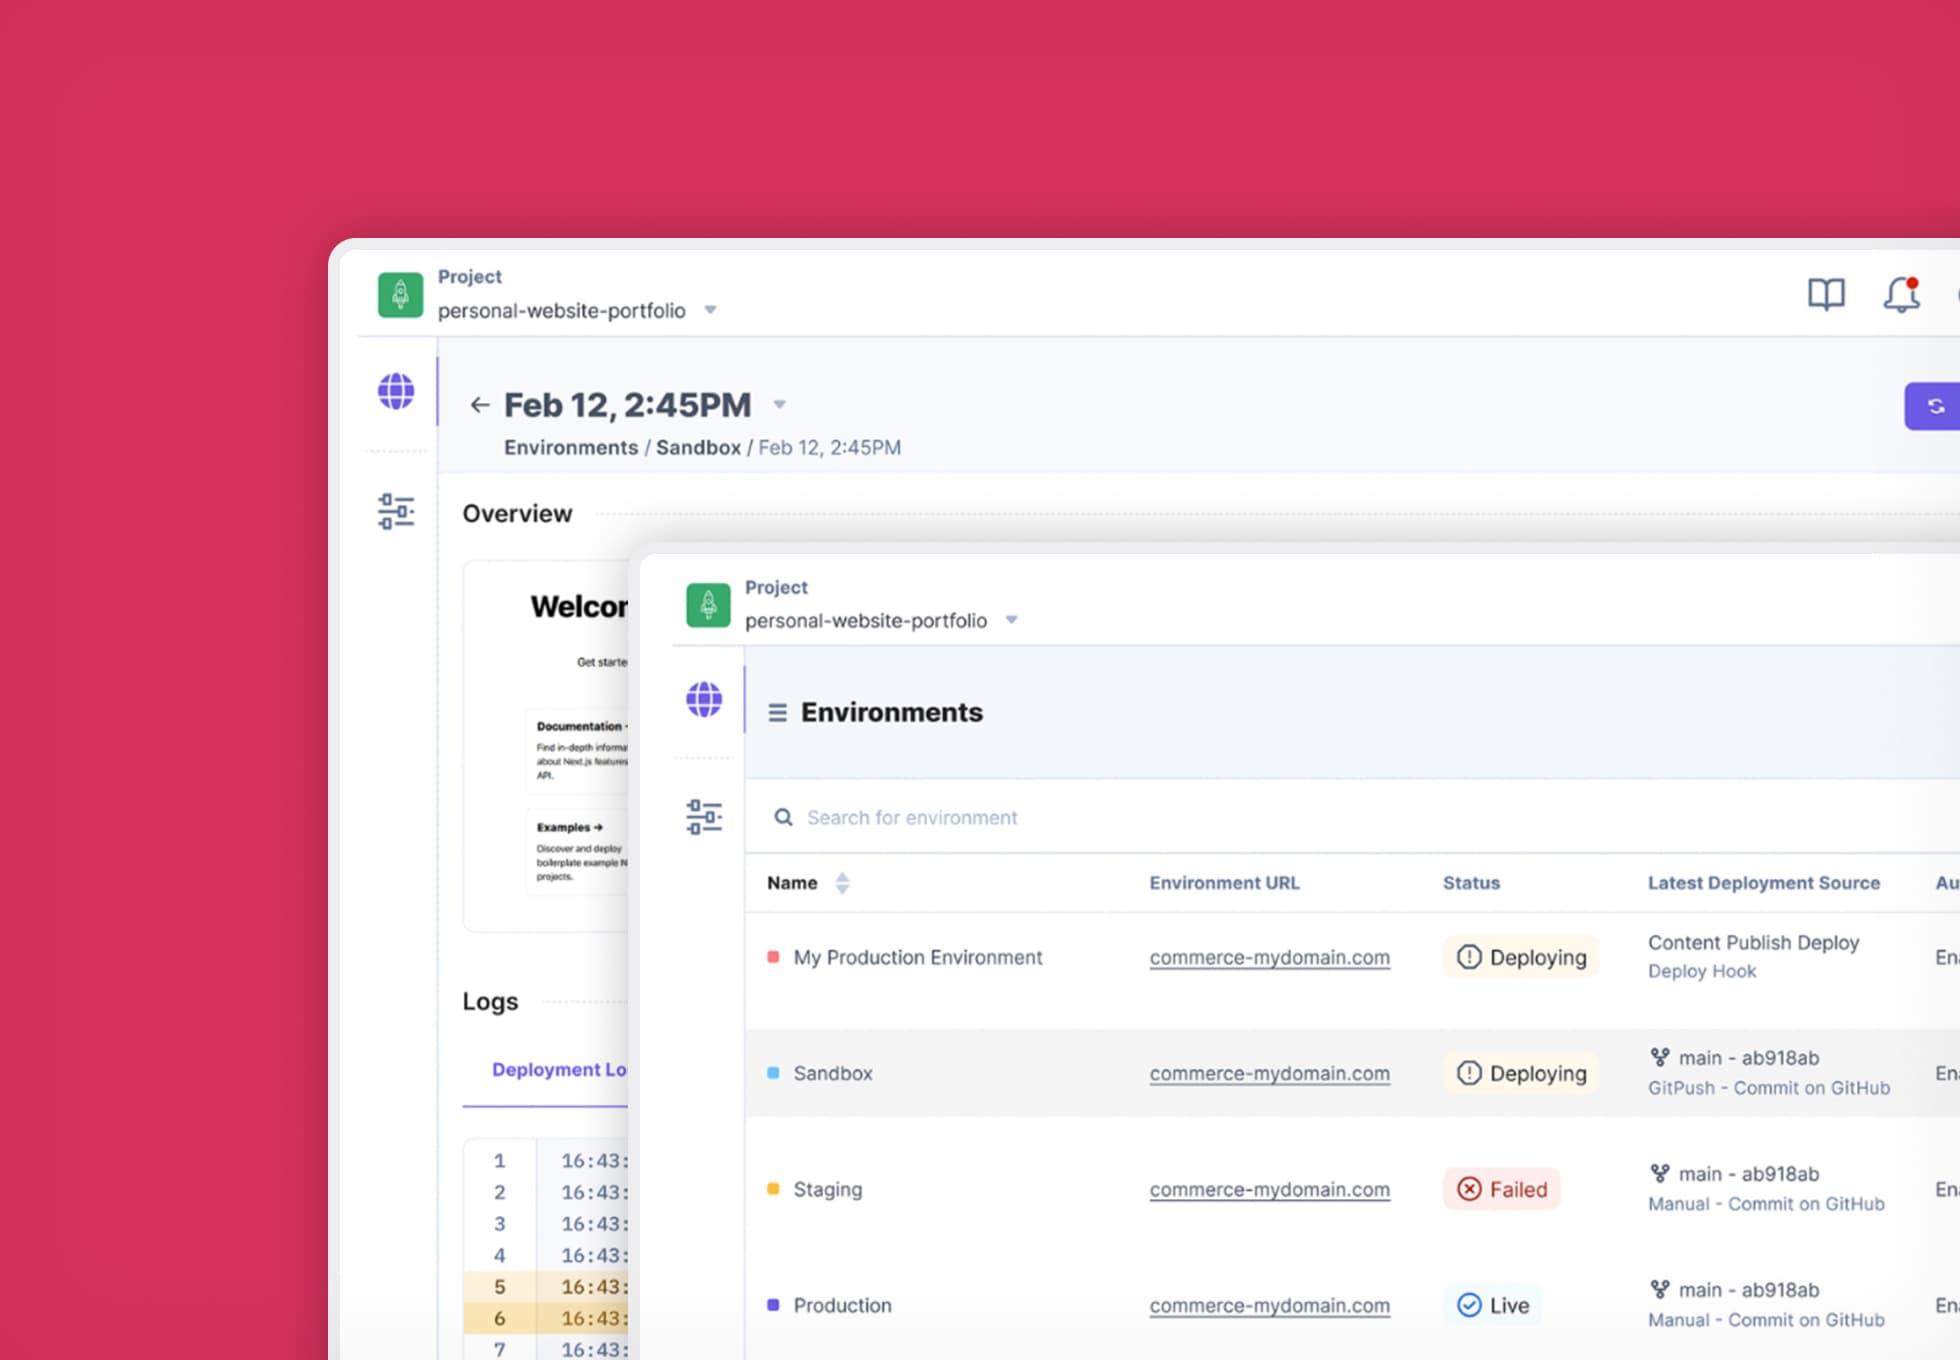Click the Status column header
The height and width of the screenshot is (1360, 1960).
point(1471,883)
